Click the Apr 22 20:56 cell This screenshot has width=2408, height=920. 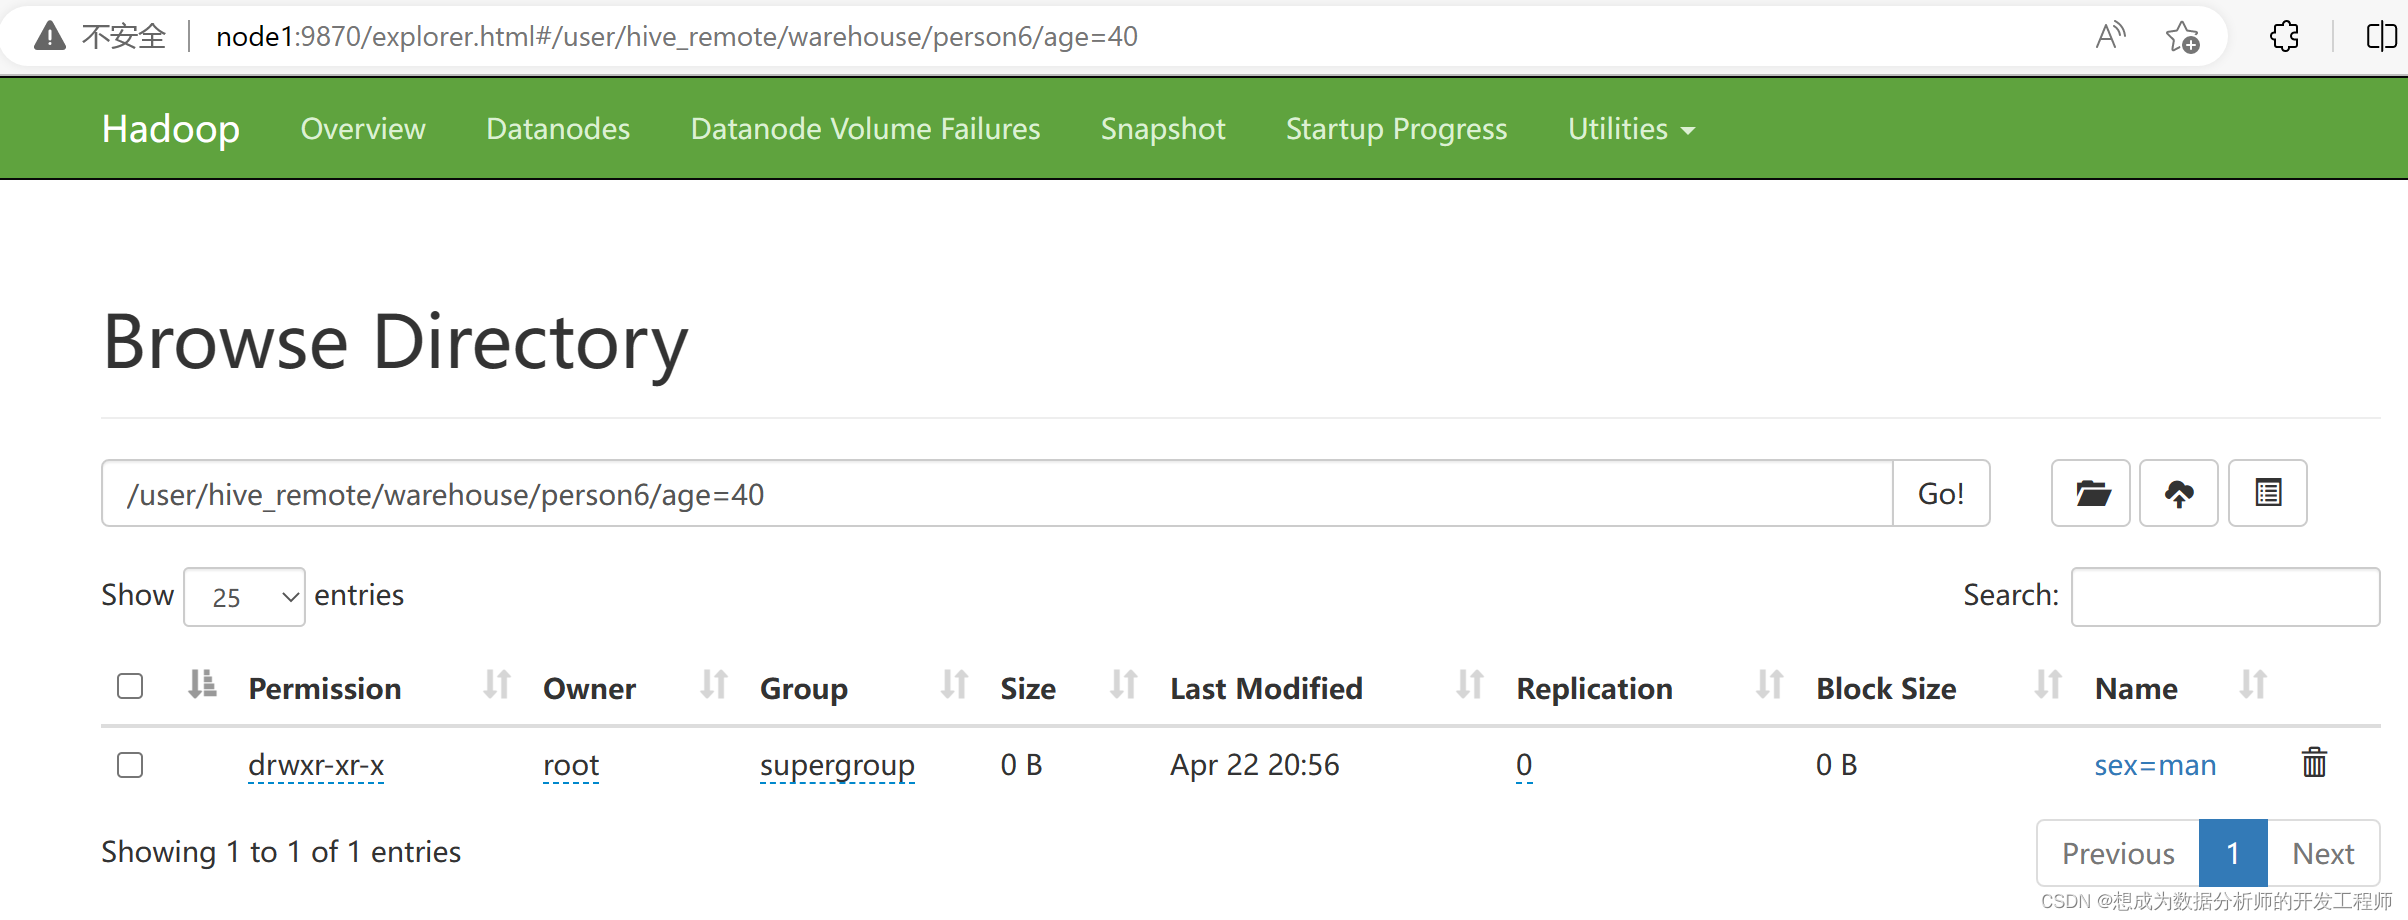(1254, 765)
